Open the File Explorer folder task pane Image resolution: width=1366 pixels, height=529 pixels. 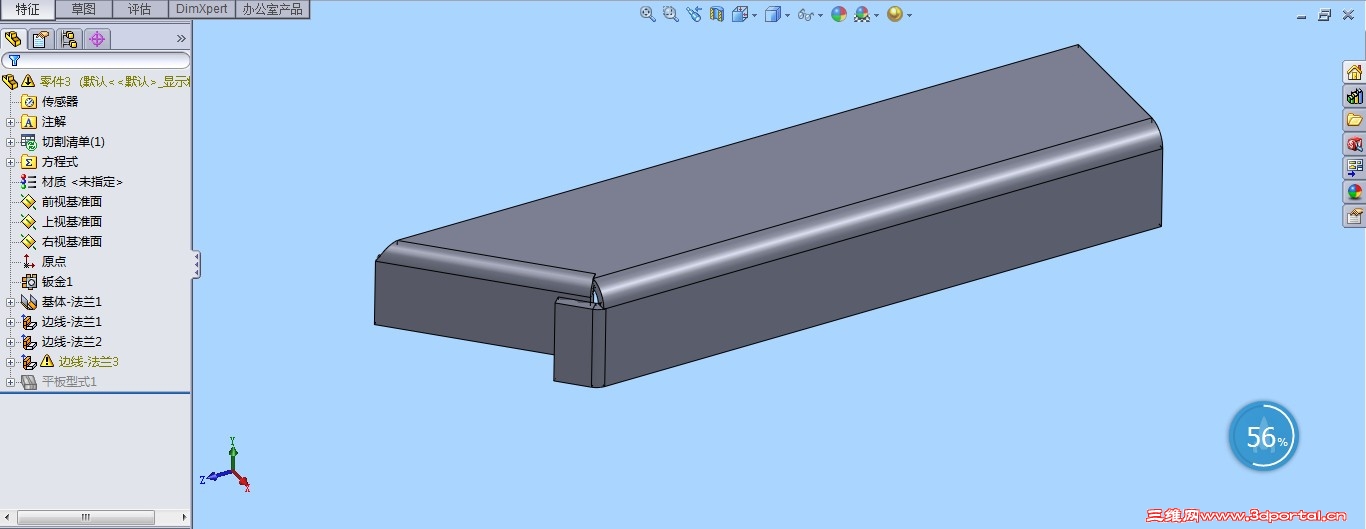pyautogui.click(x=1354, y=120)
